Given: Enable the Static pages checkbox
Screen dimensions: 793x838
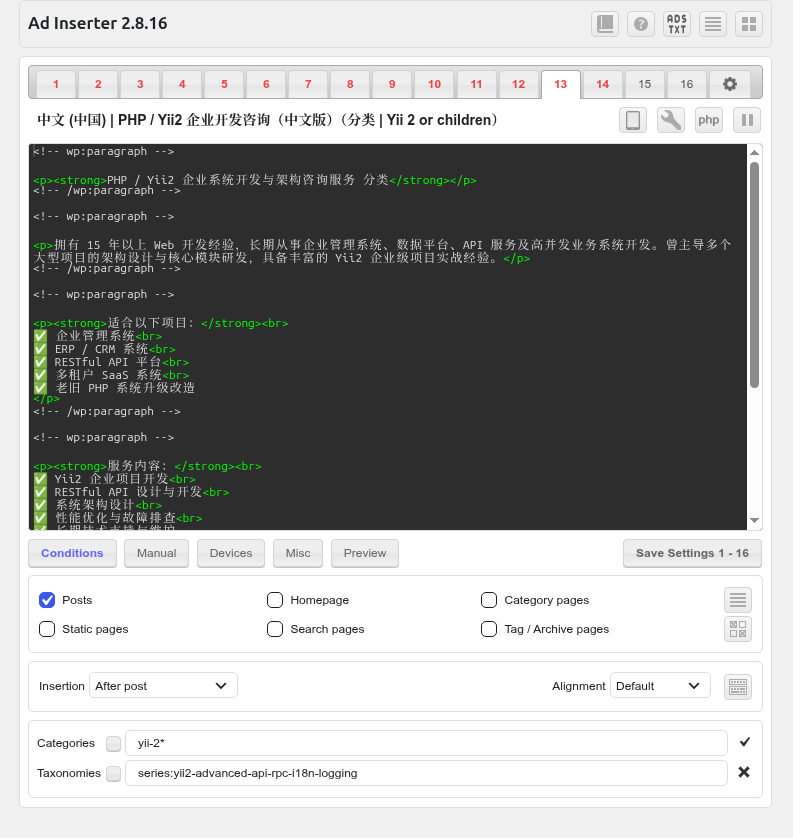Looking at the screenshot, I should 47,629.
